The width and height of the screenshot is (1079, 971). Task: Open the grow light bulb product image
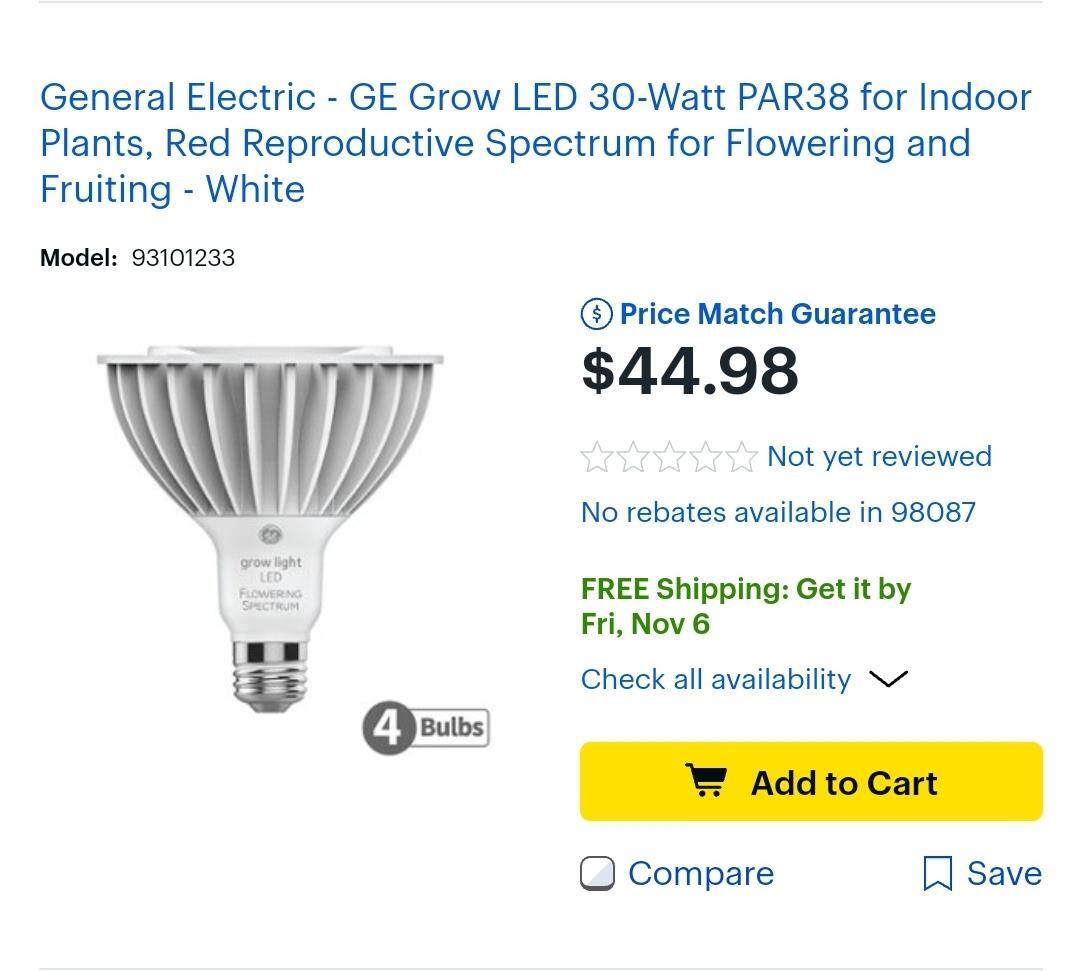coord(270,530)
